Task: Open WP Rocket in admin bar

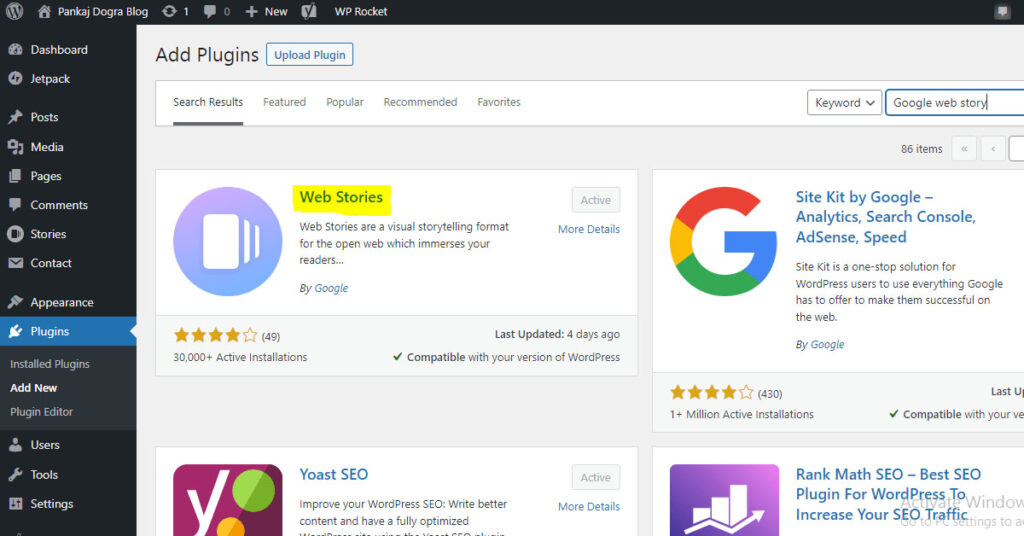Action: click(360, 11)
